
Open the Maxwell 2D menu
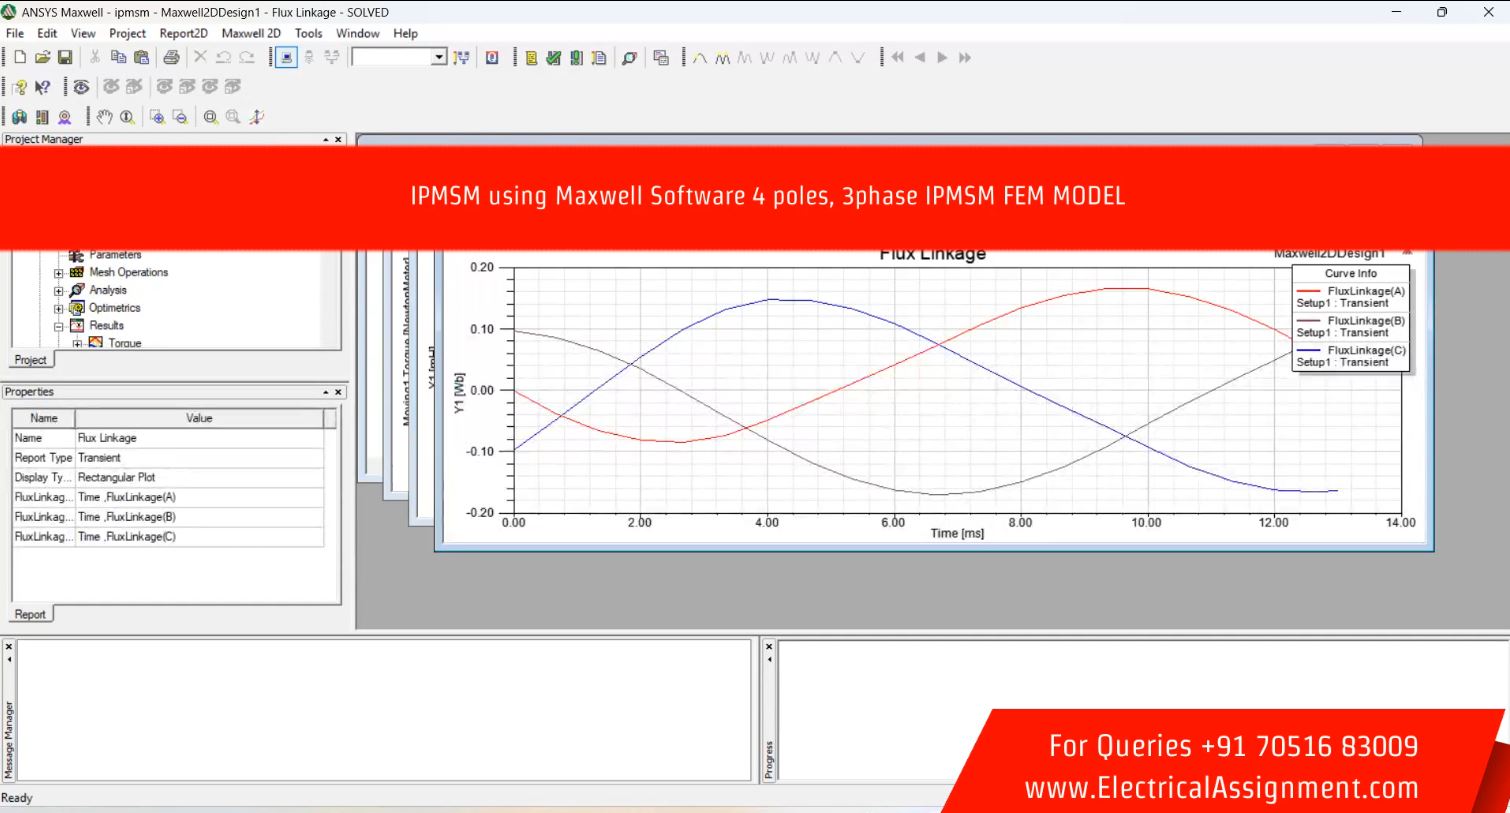pyautogui.click(x=250, y=33)
